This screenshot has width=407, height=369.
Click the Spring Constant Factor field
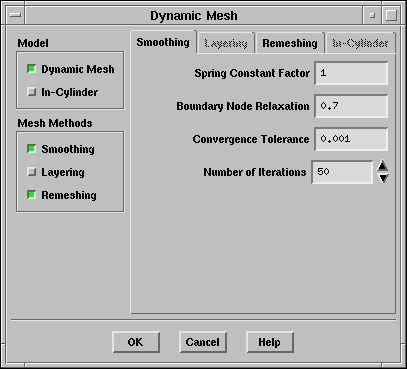point(351,73)
